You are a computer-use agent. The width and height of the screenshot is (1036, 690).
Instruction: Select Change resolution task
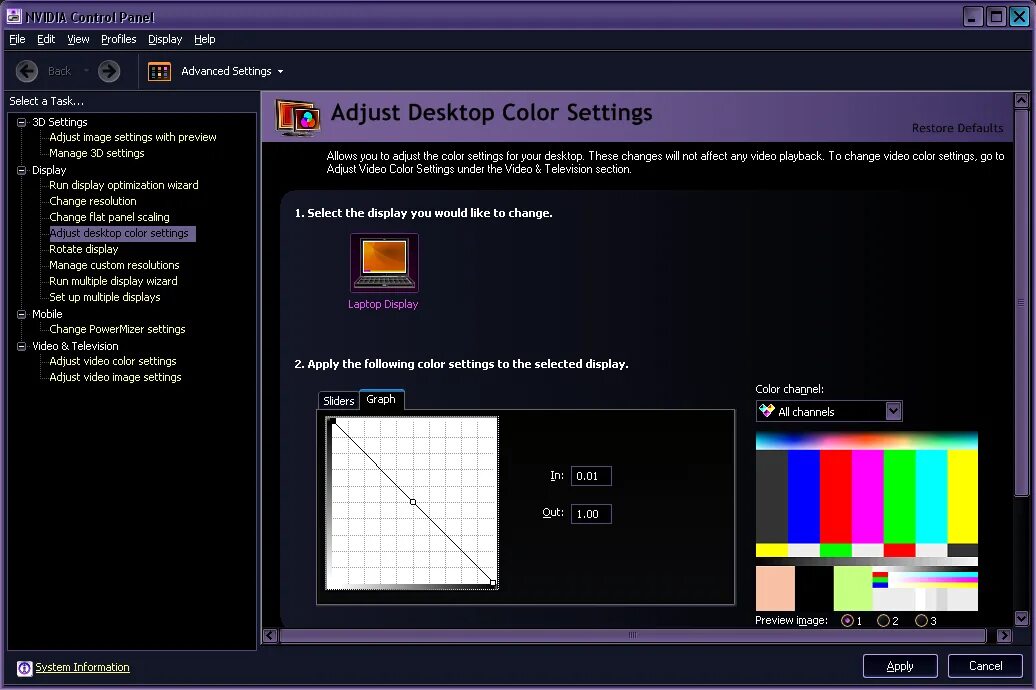(92, 202)
